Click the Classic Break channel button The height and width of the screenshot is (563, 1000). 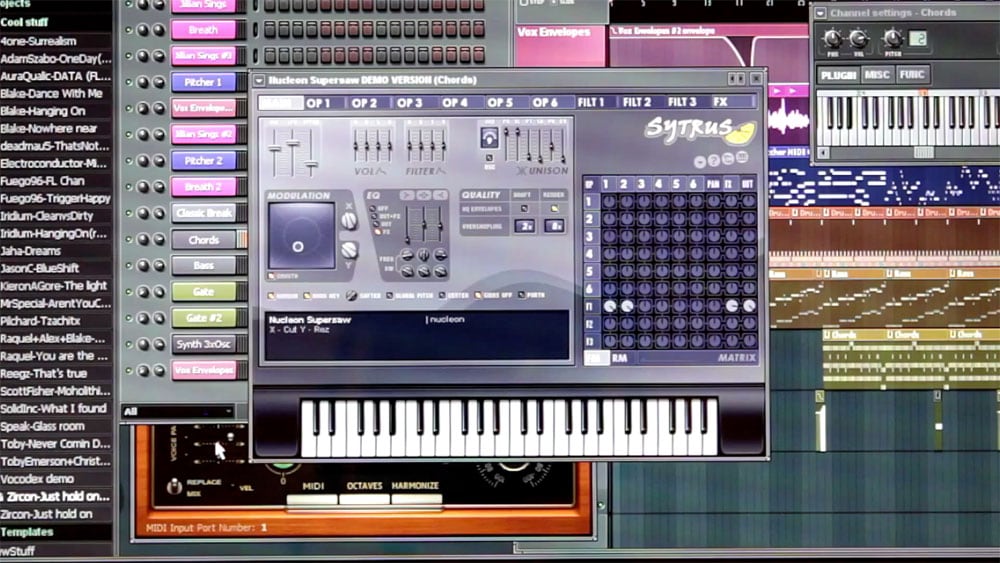tap(204, 213)
